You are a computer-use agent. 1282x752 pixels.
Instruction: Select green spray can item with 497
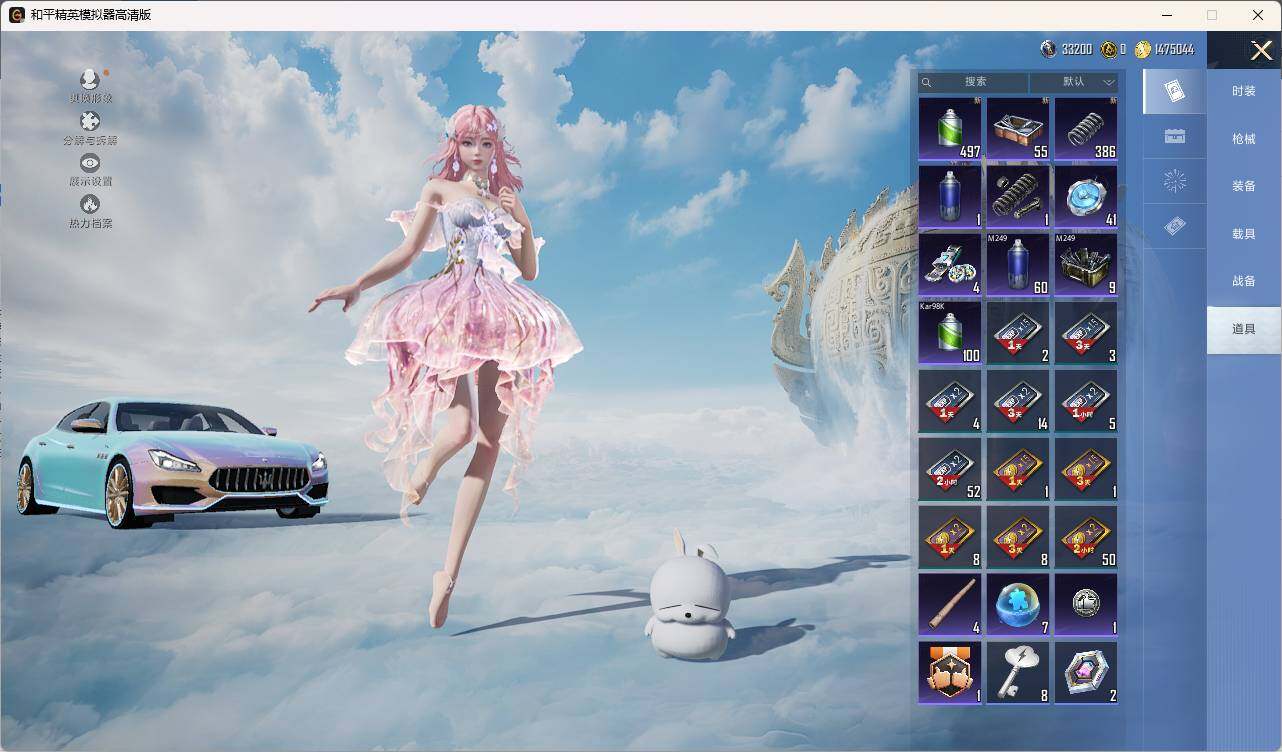tap(950, 128)
